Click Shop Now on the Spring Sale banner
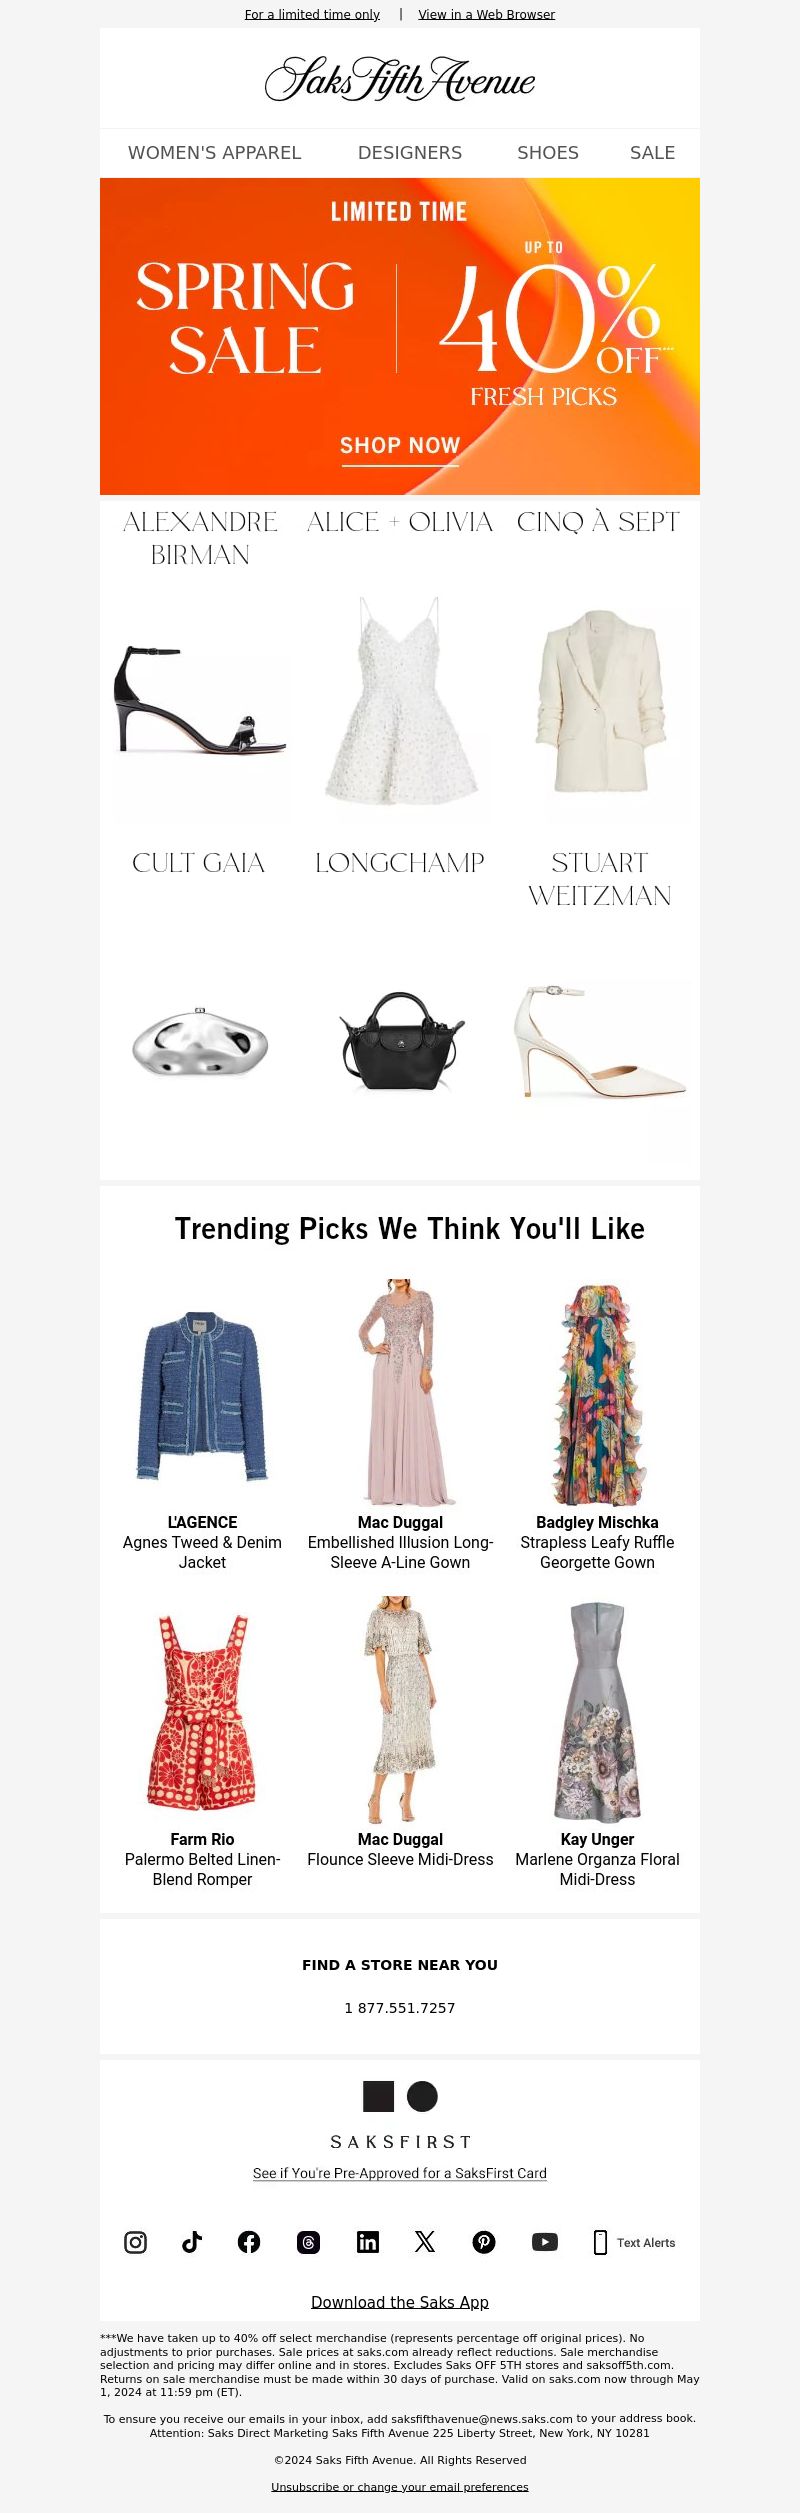800x2513 pixels. [400, 446]
